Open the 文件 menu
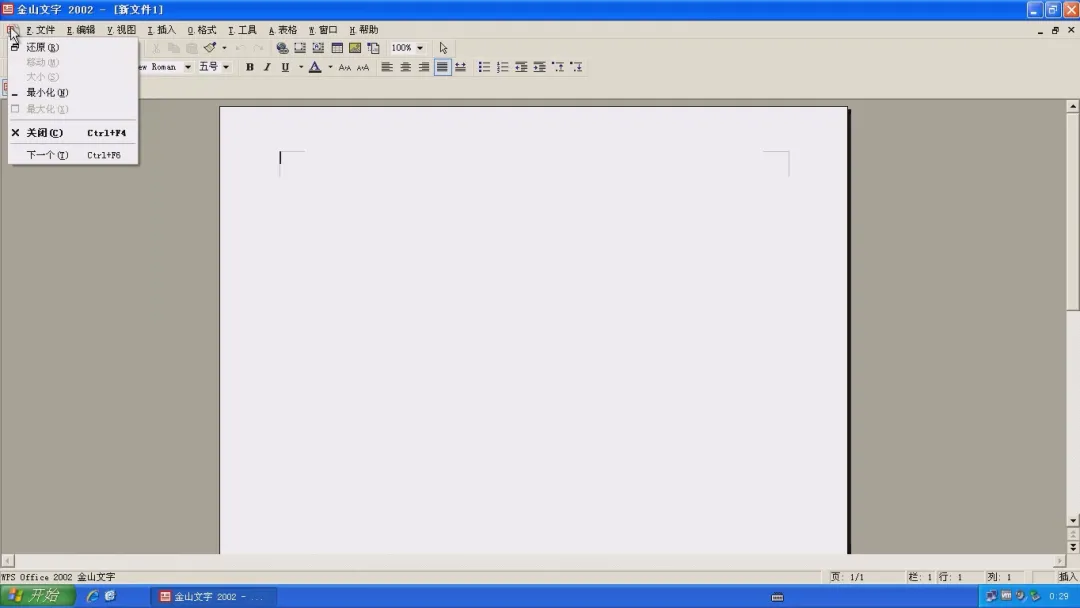Image resolution: width=1080 pixels, height=608 pixels. 41,30
